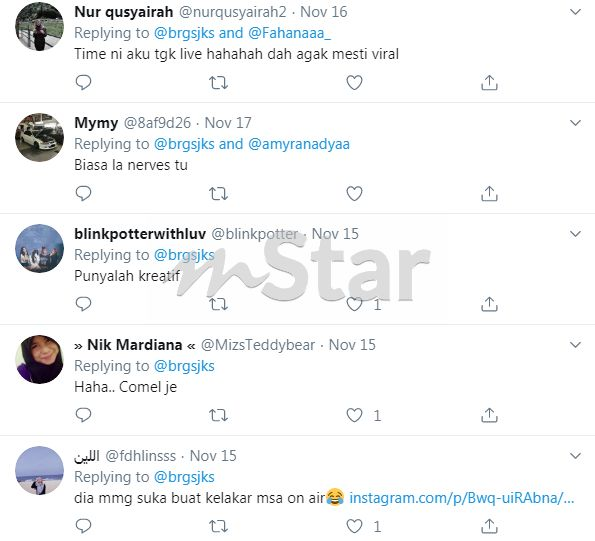This screenshot has height=541, width=595.
Task: Open options chevron on Nik Mardiana's tweet
Action: click(x=576, y=345)
